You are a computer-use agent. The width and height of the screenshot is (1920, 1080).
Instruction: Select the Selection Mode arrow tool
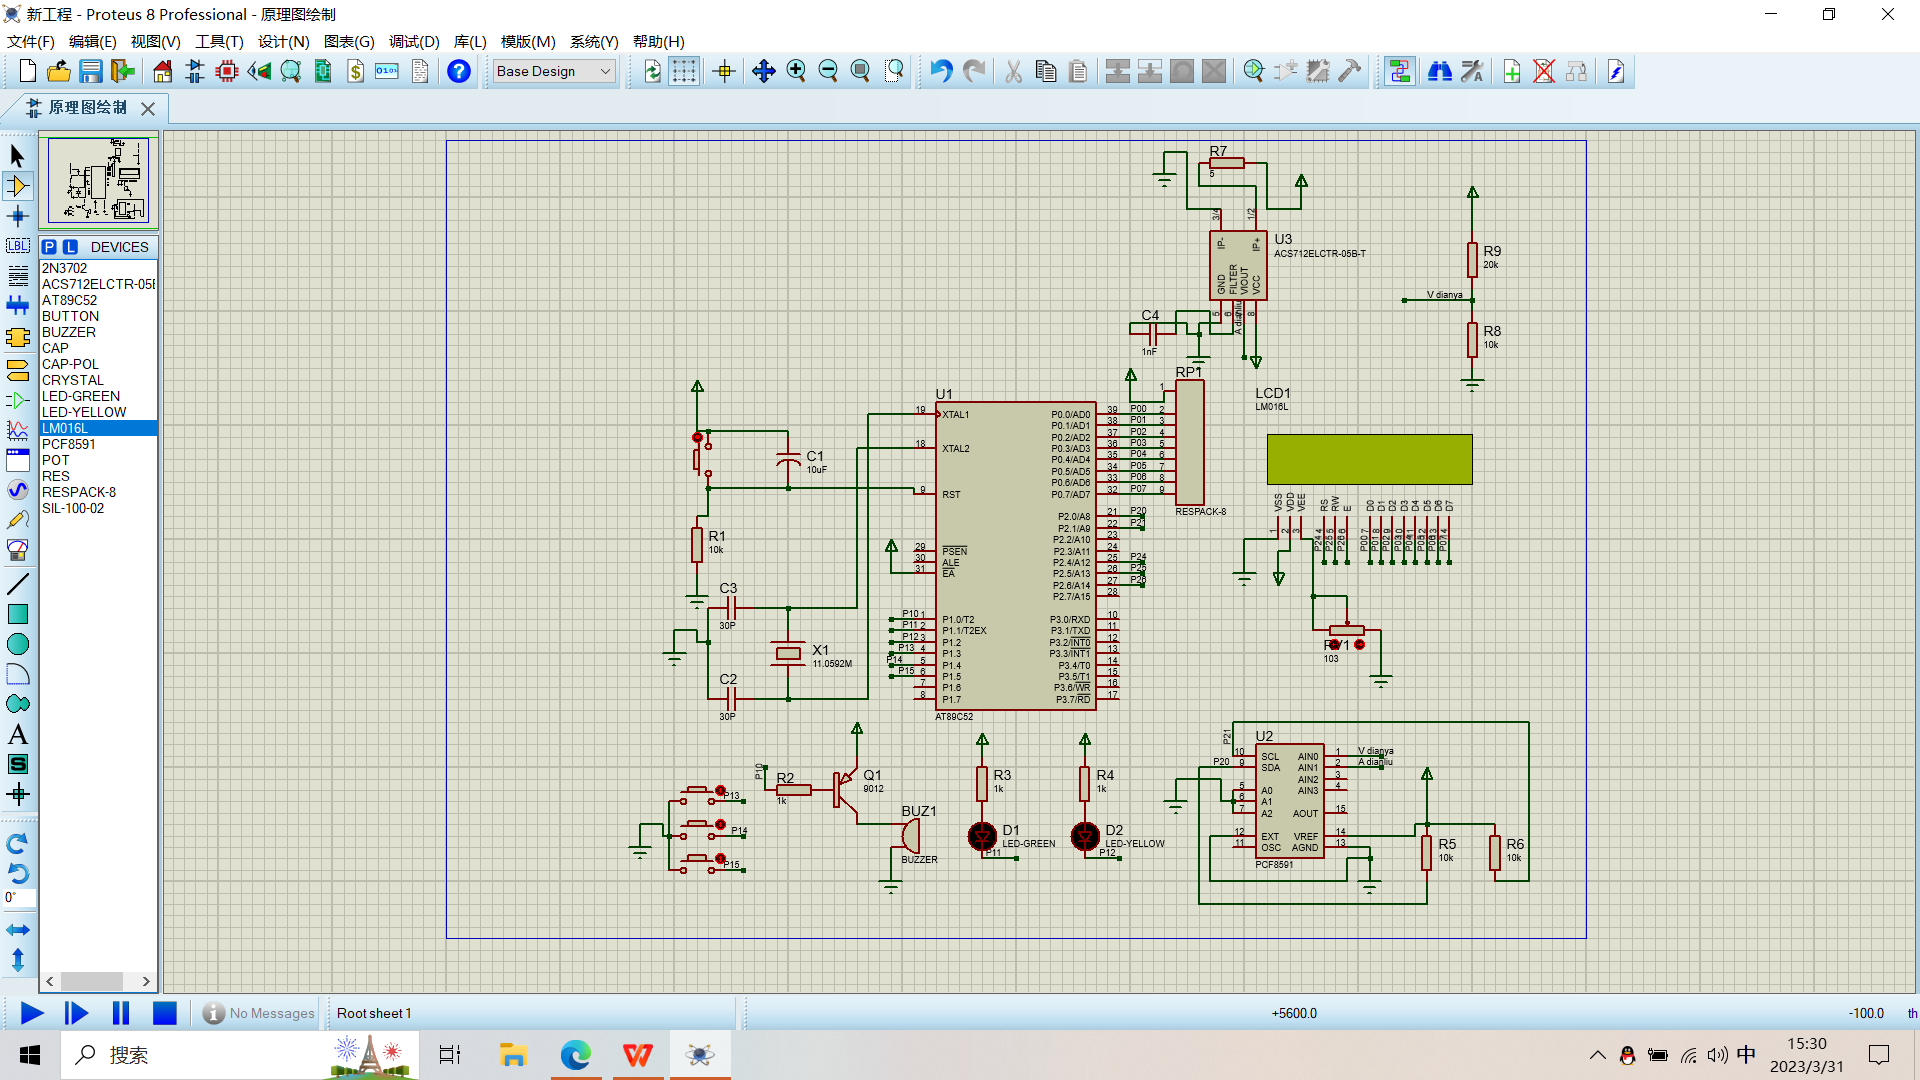click(17, 156)
